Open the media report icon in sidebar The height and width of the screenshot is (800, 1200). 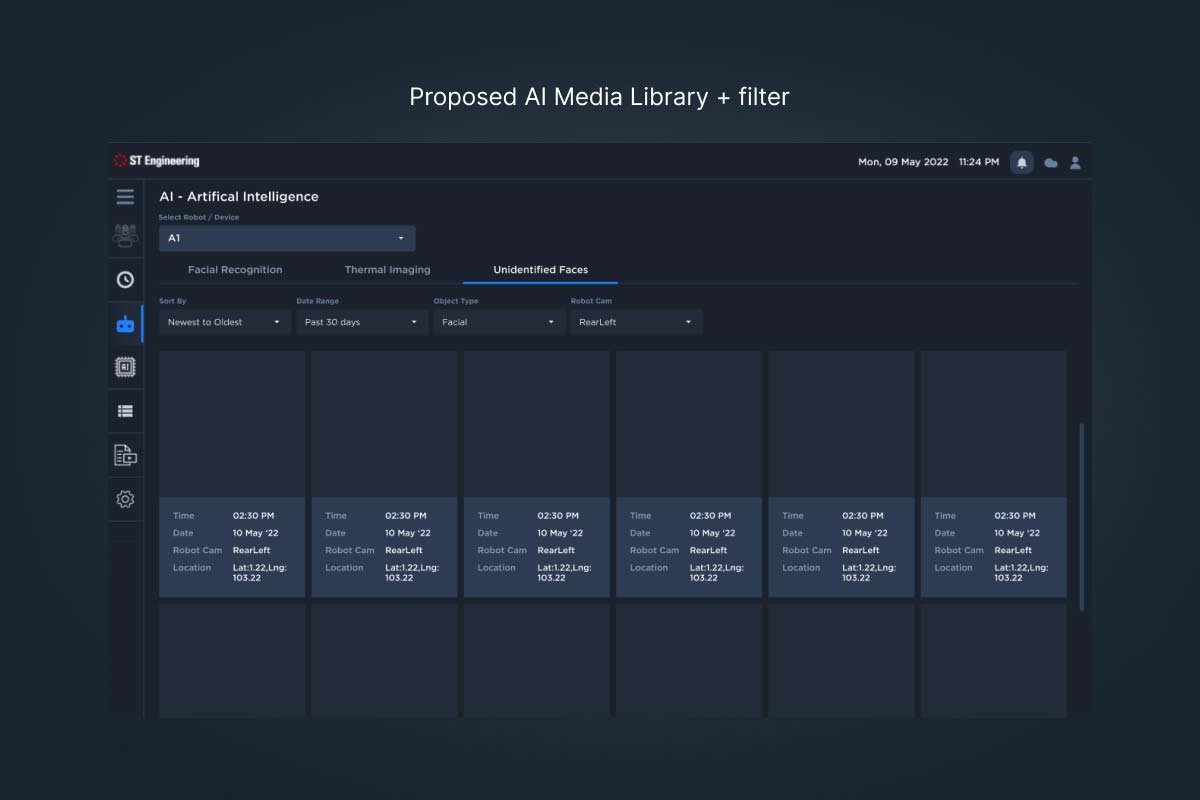click(x=125, y=456)
